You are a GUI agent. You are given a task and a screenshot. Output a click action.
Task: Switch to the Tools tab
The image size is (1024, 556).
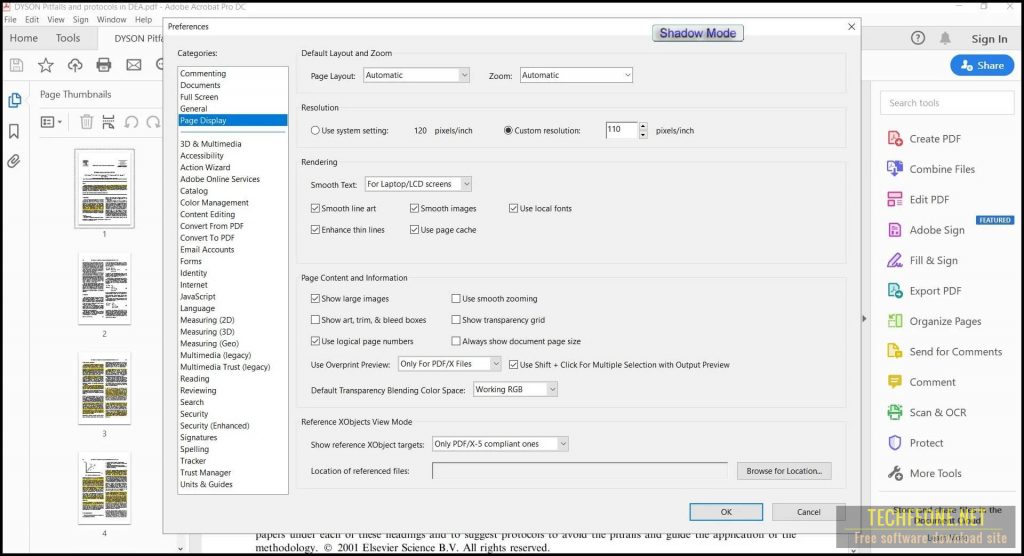coord(68,38)
